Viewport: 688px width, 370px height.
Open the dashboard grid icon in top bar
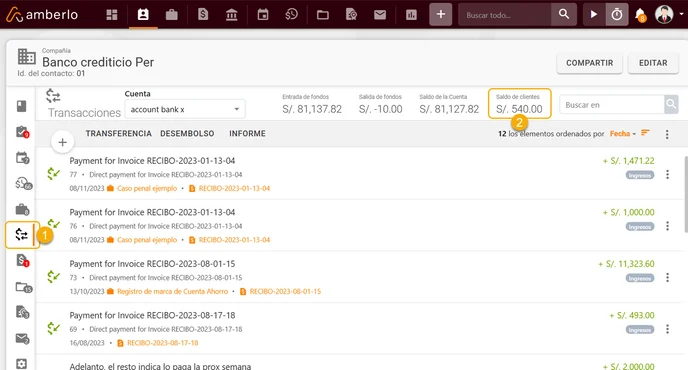point(112,15)
